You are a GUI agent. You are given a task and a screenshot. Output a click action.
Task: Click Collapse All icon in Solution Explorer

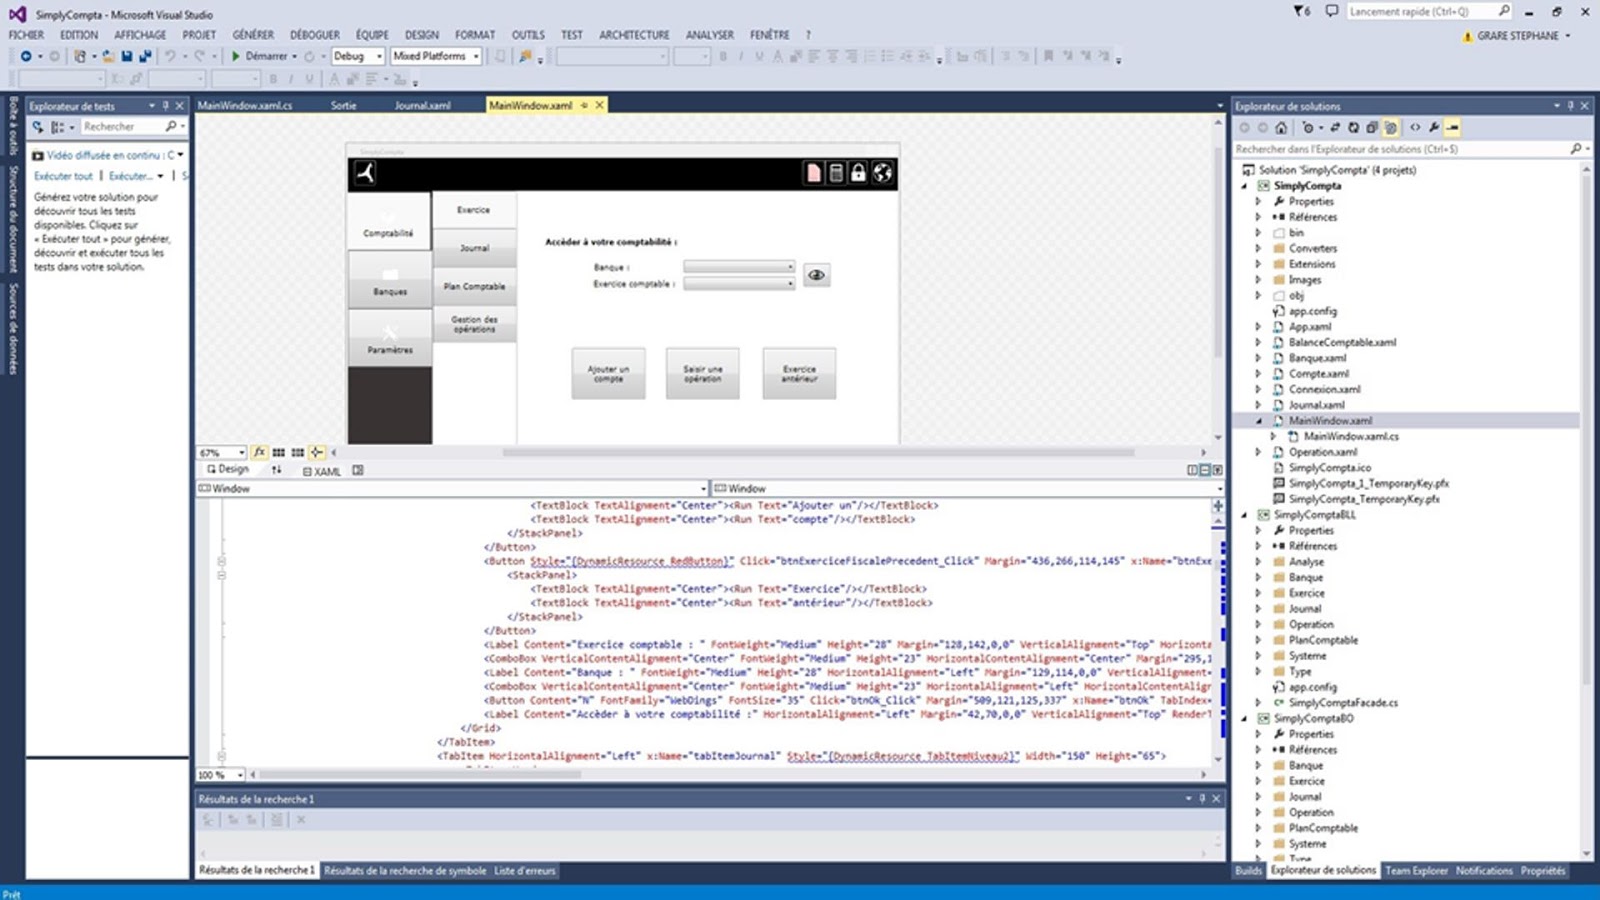(1372, 128)
